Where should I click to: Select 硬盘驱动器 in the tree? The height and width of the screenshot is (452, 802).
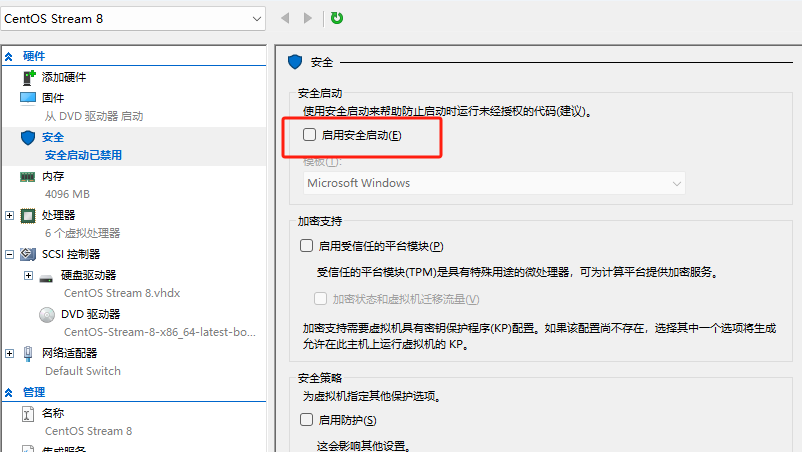88,275
